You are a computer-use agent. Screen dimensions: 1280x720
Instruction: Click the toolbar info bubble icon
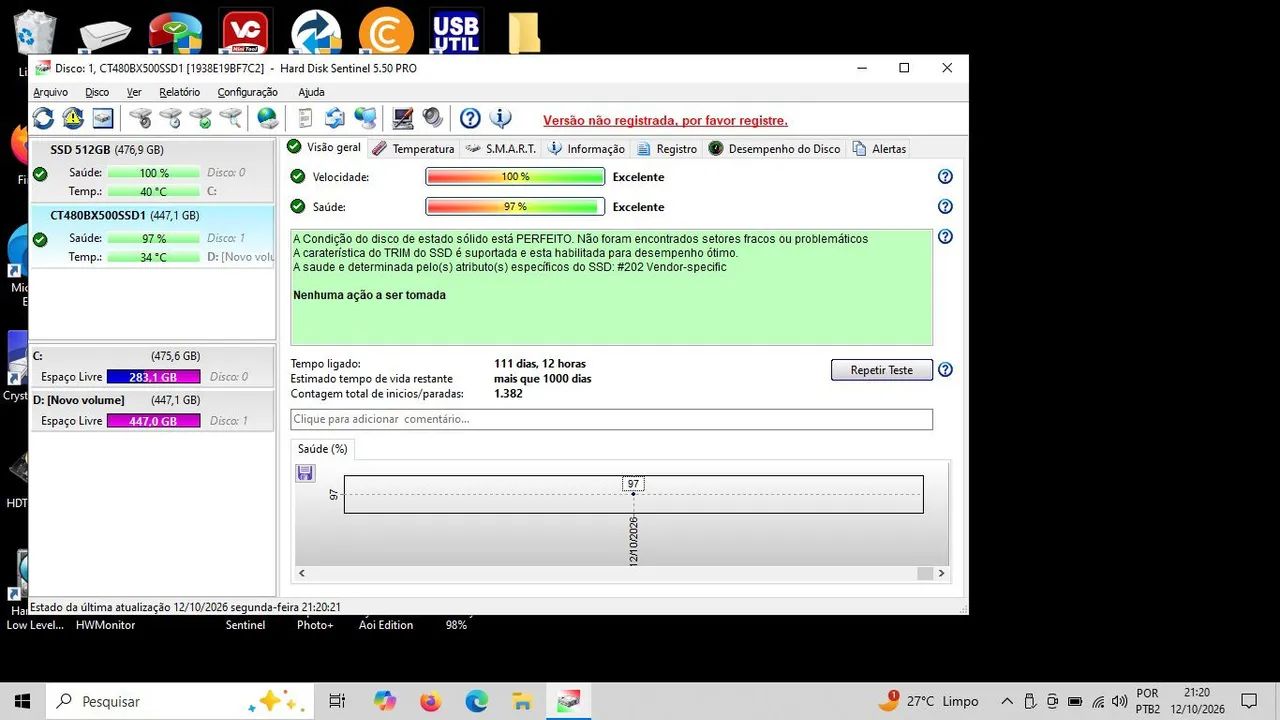[500, 118]
